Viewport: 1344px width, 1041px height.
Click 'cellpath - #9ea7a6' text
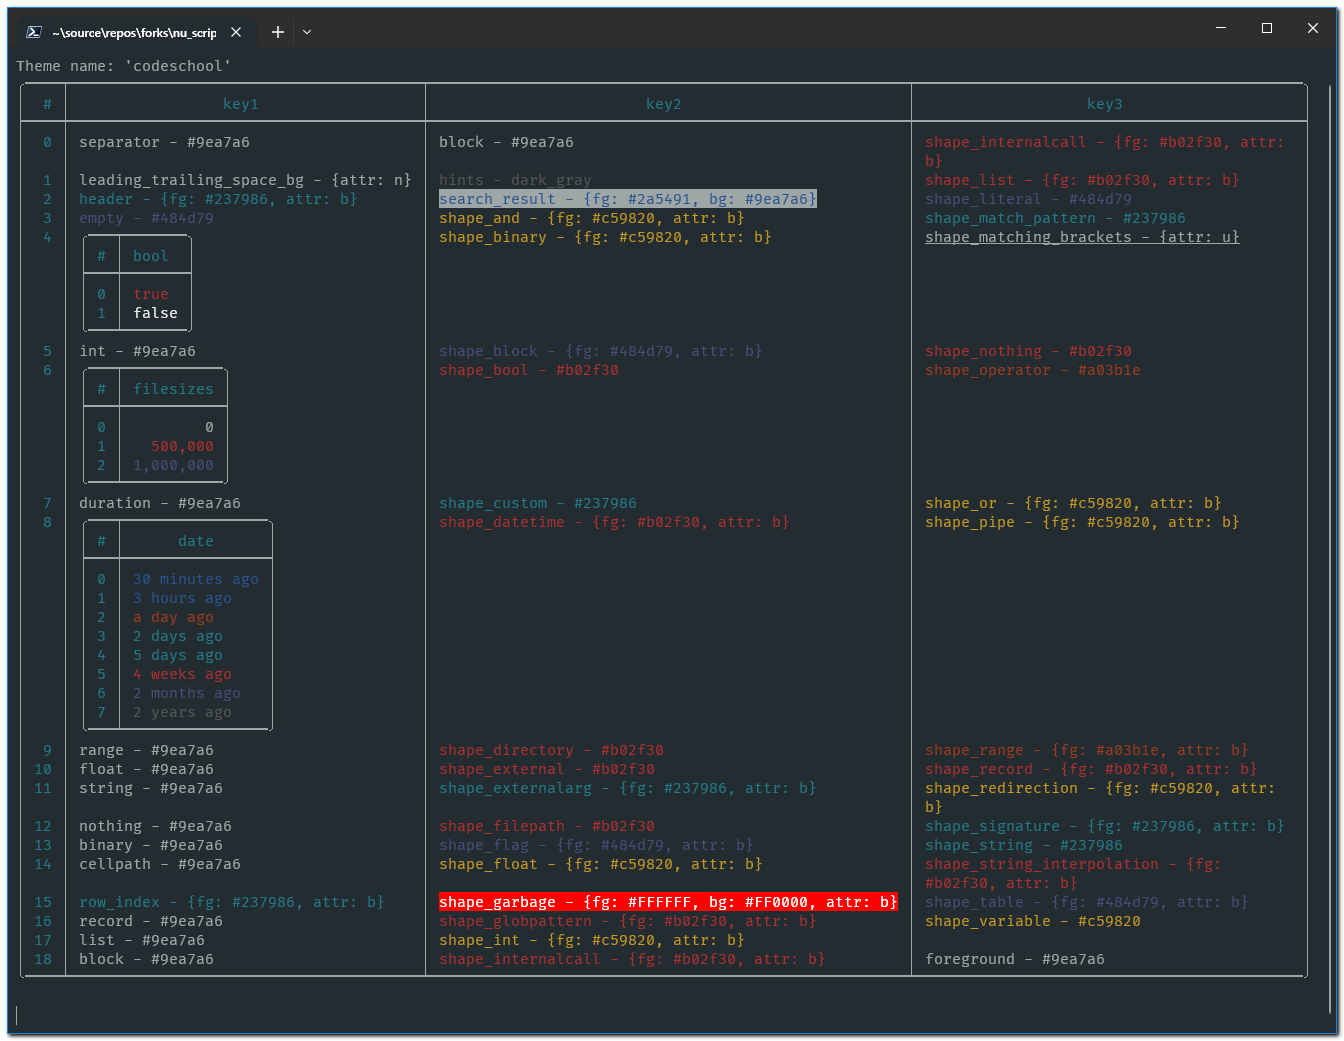(x=160, y=864)
